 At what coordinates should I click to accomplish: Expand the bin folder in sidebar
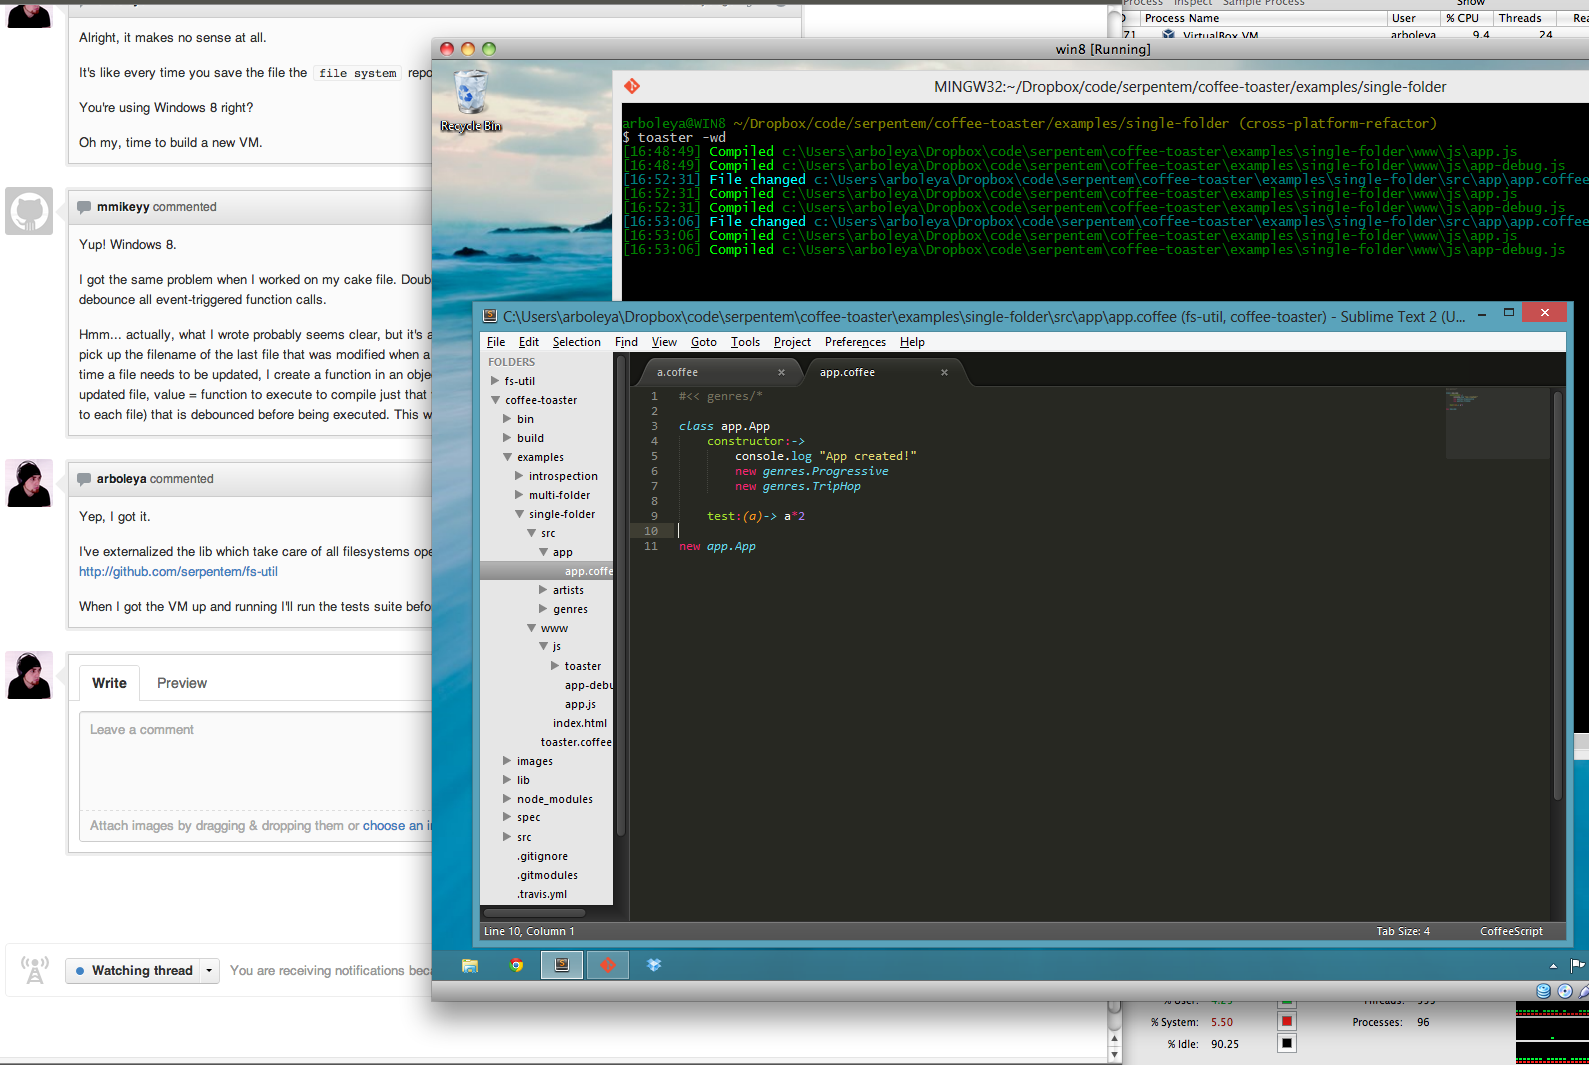point(507,419)
